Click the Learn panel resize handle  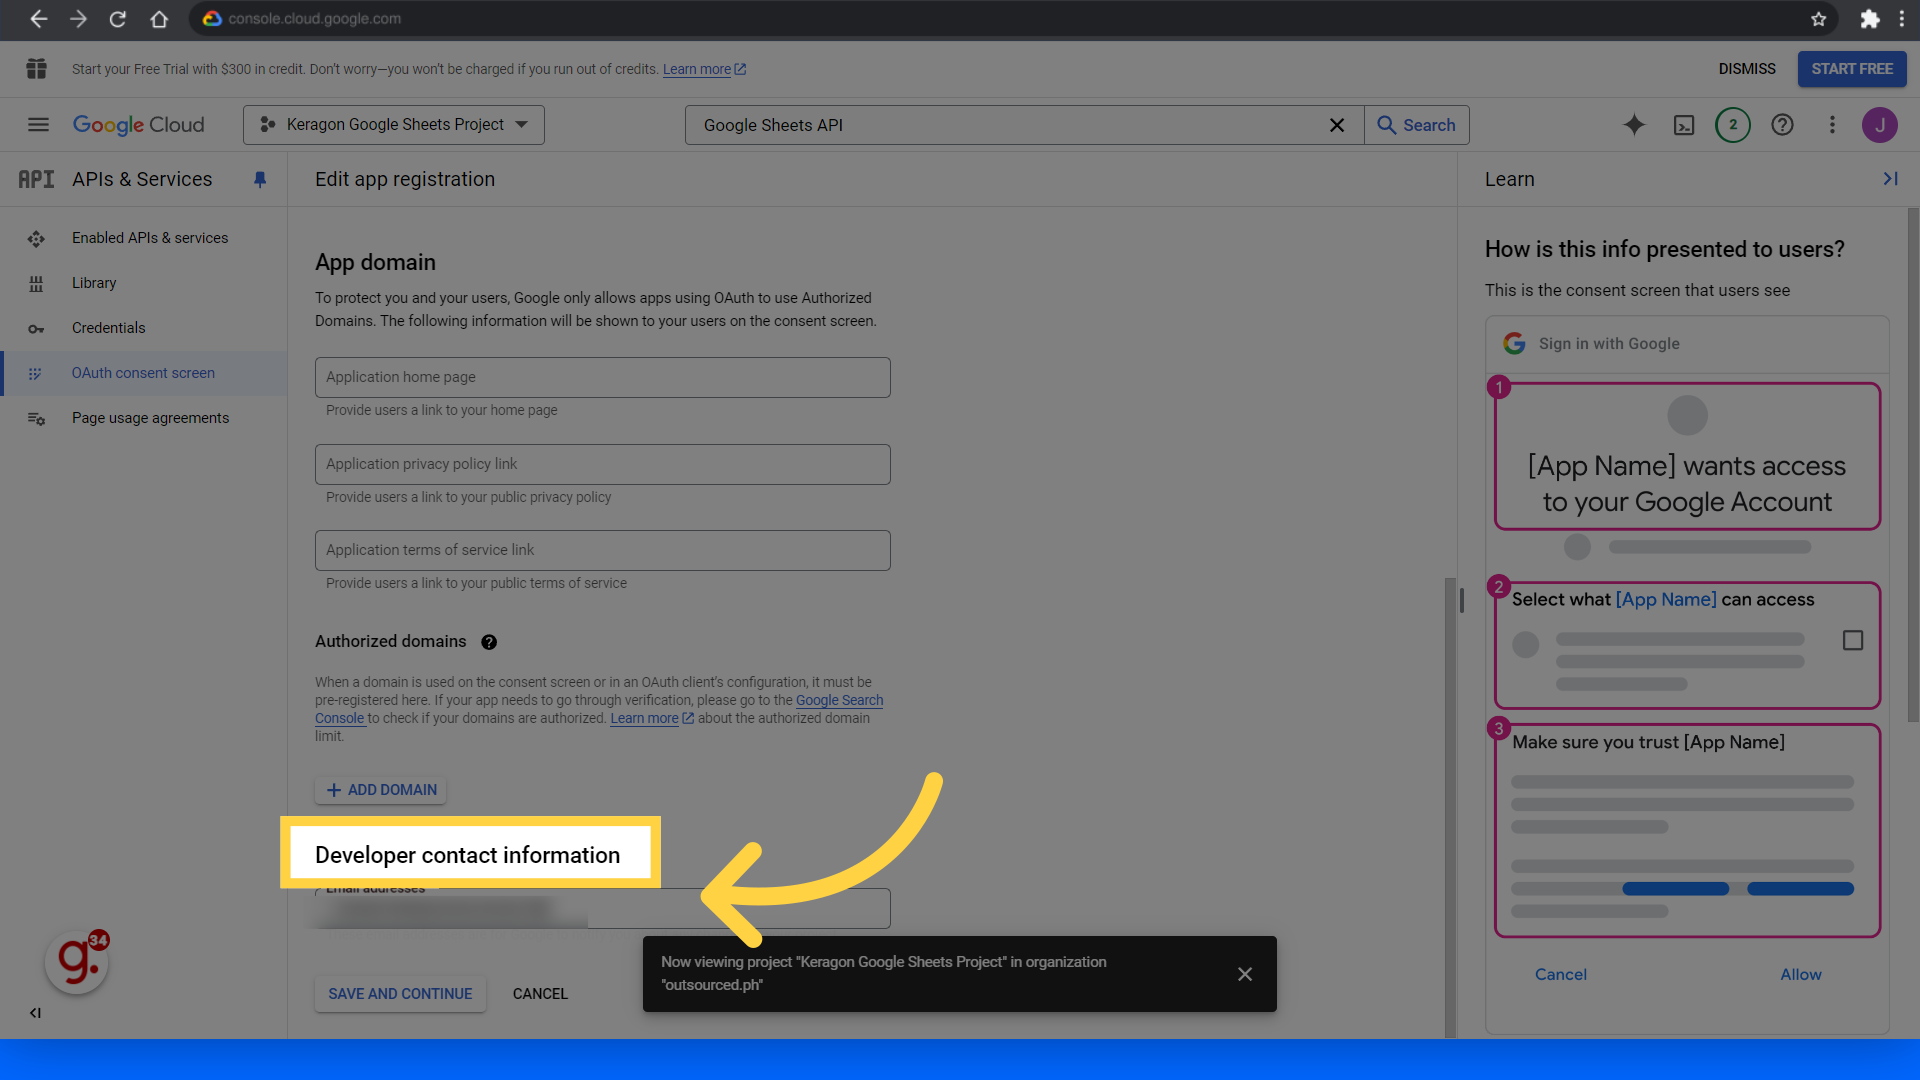click(1462, 600)
